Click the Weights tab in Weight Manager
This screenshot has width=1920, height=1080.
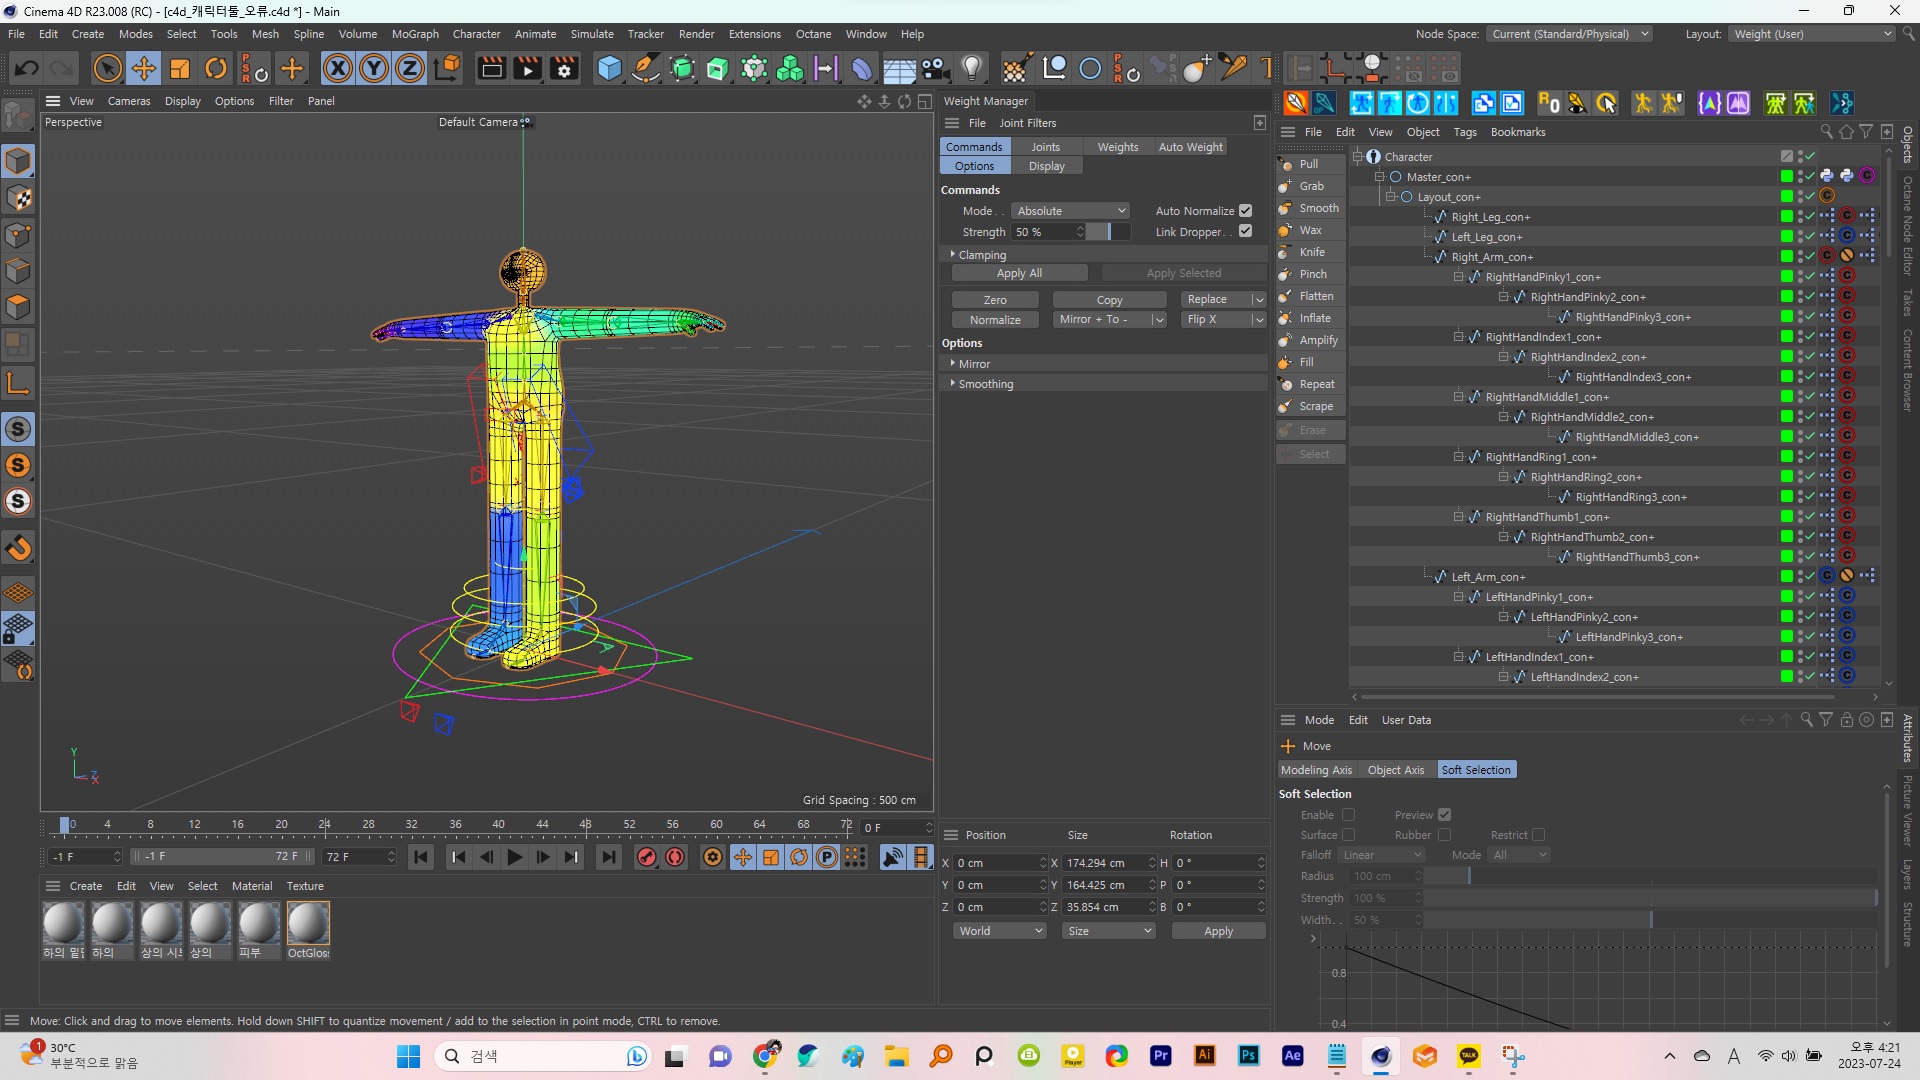click(x=1117, y=145)
